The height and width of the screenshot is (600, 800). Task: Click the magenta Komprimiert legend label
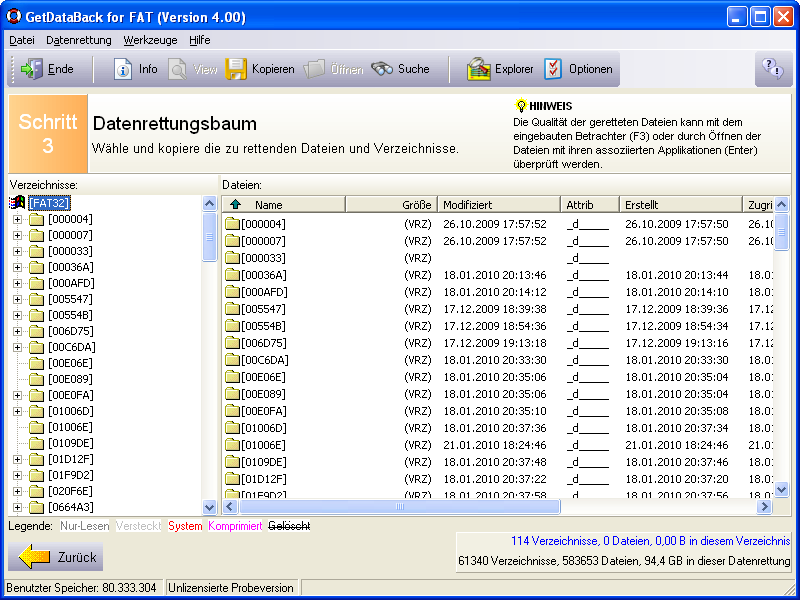(x=235, y=526)
